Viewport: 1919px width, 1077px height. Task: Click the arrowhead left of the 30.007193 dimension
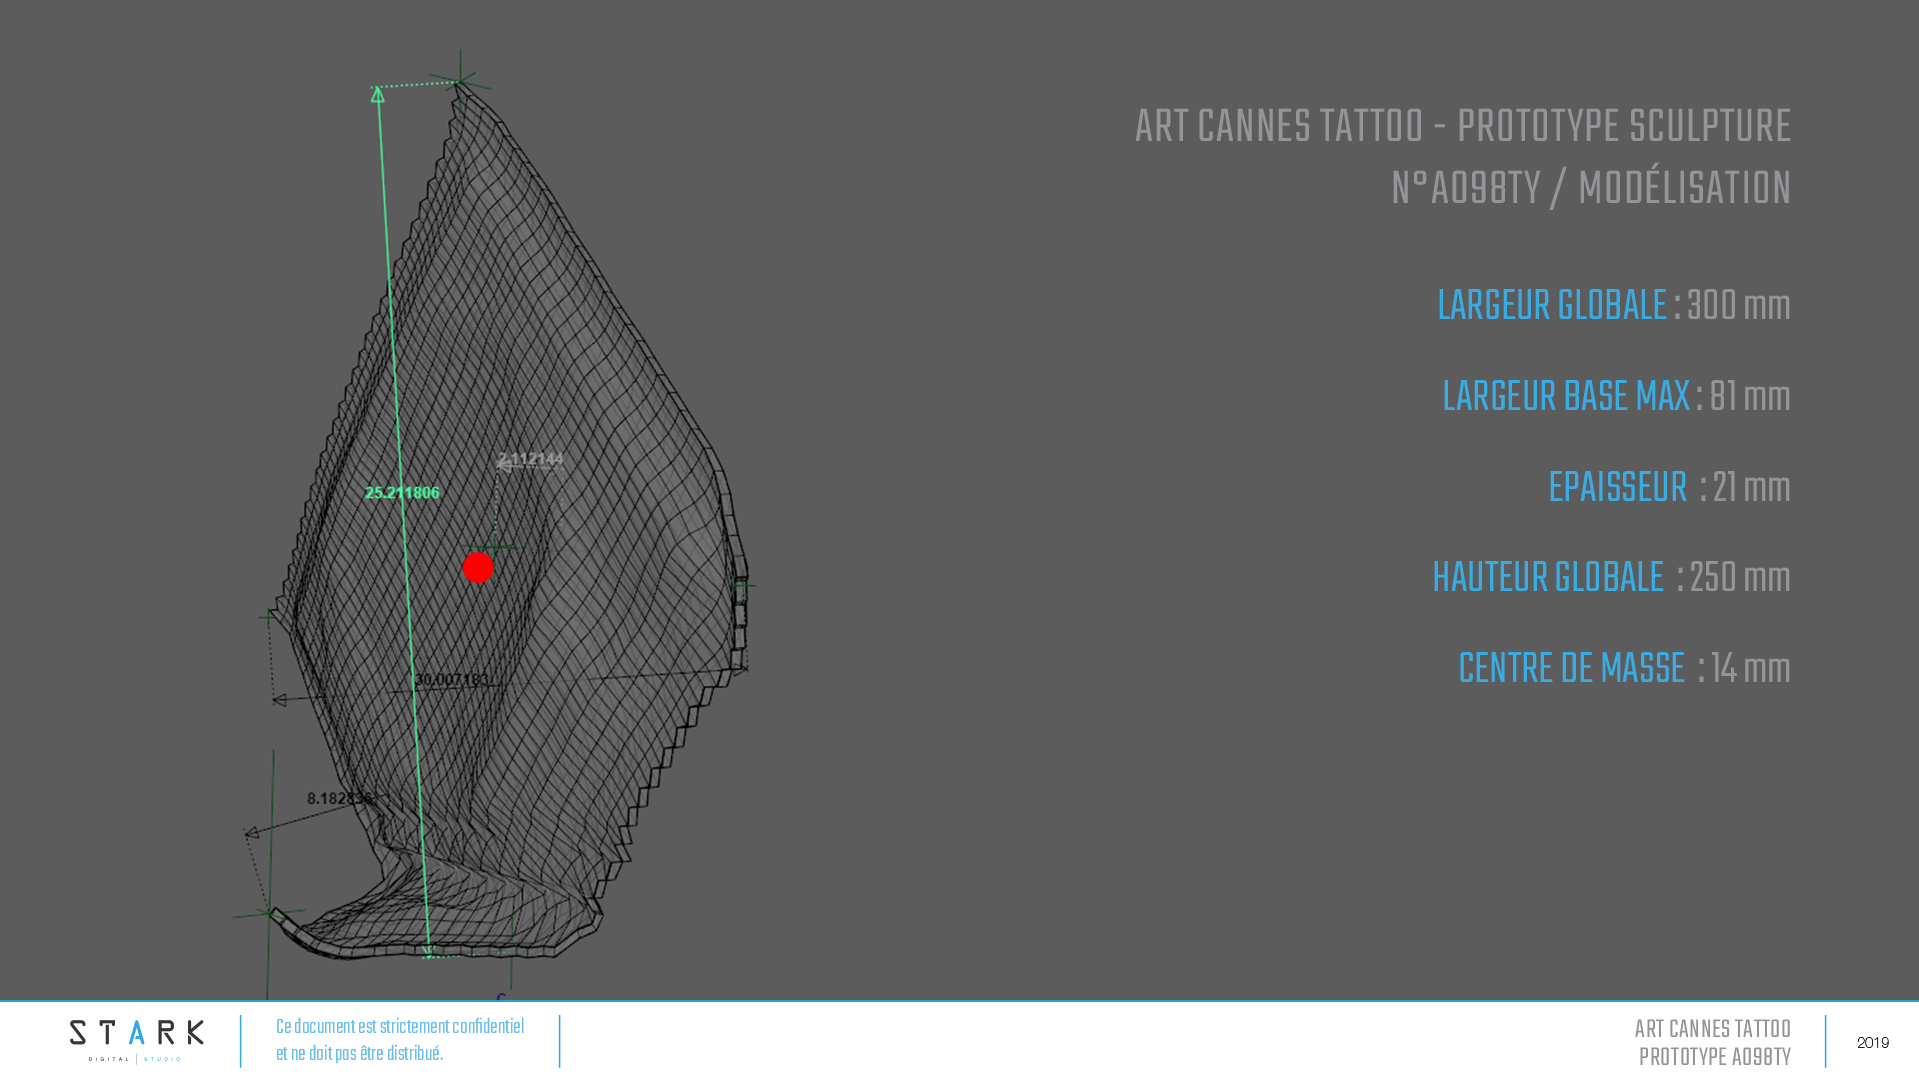(280, 700)
